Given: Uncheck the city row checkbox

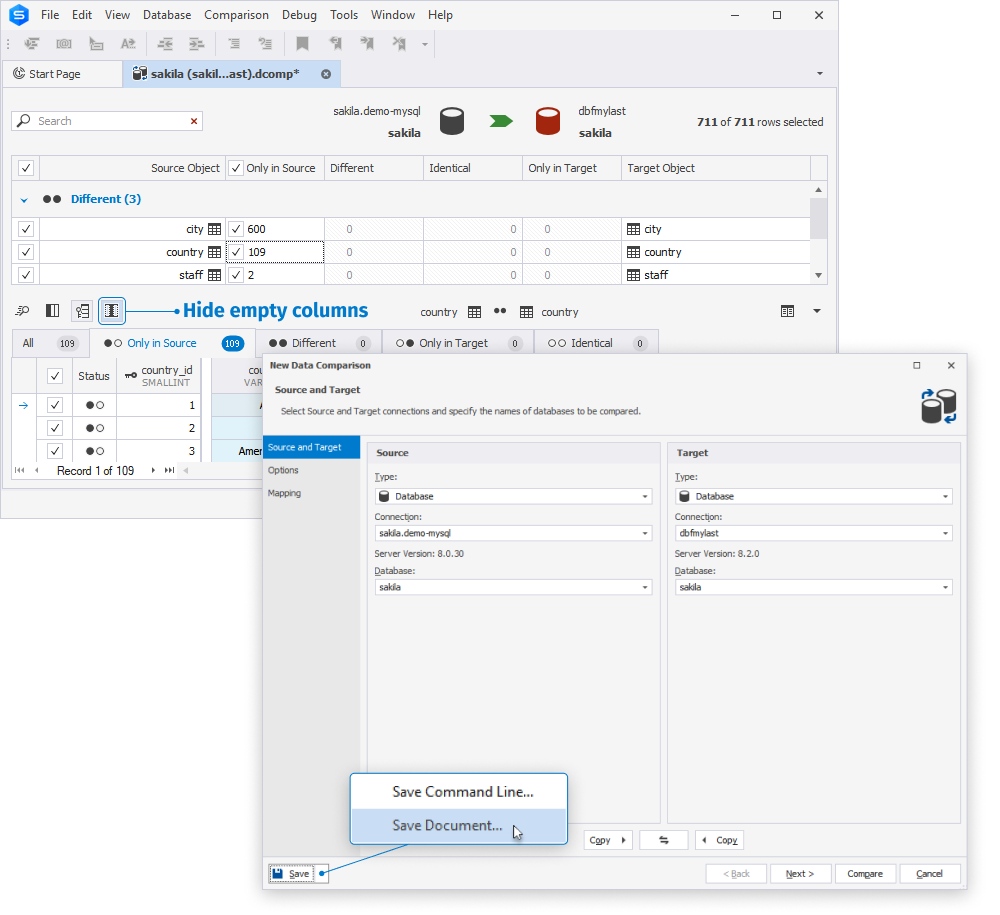Looking at the screenshot, I should coord(26,229).
